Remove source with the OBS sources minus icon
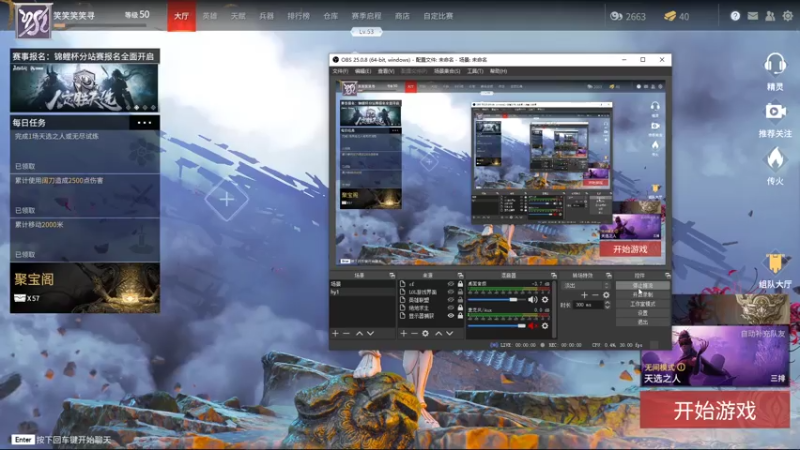This screenshot has height=450, width=800. coord(414,333)
